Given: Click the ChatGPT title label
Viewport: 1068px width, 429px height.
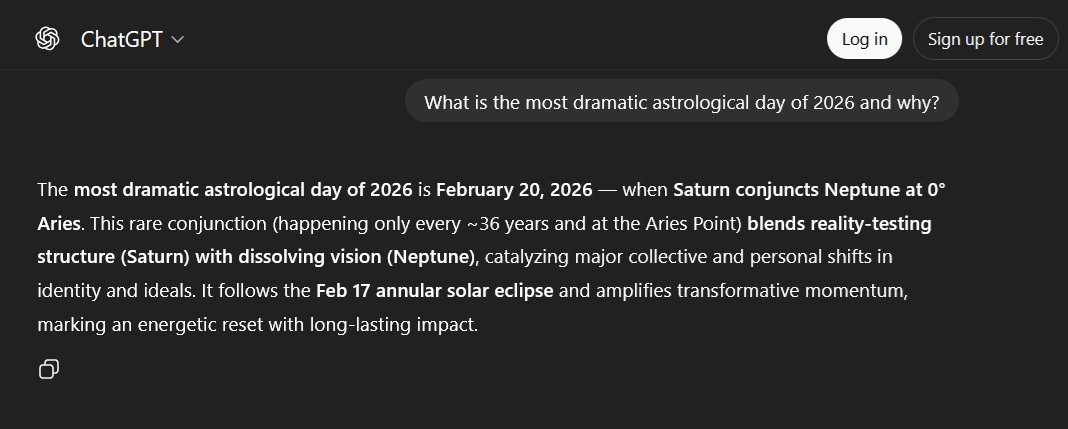Looking at the screenshot, I should (122, 40).
